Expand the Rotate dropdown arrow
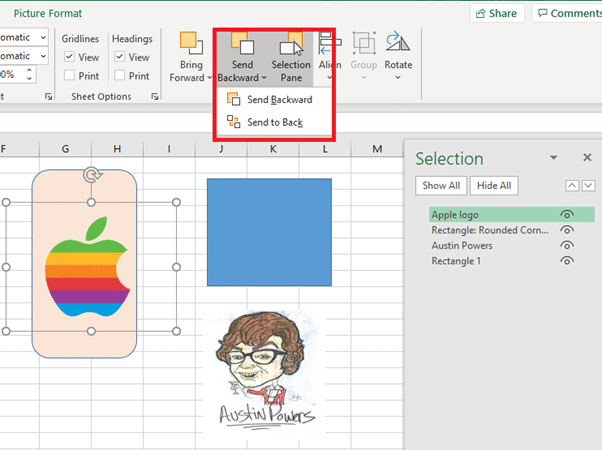 (398, 78)
